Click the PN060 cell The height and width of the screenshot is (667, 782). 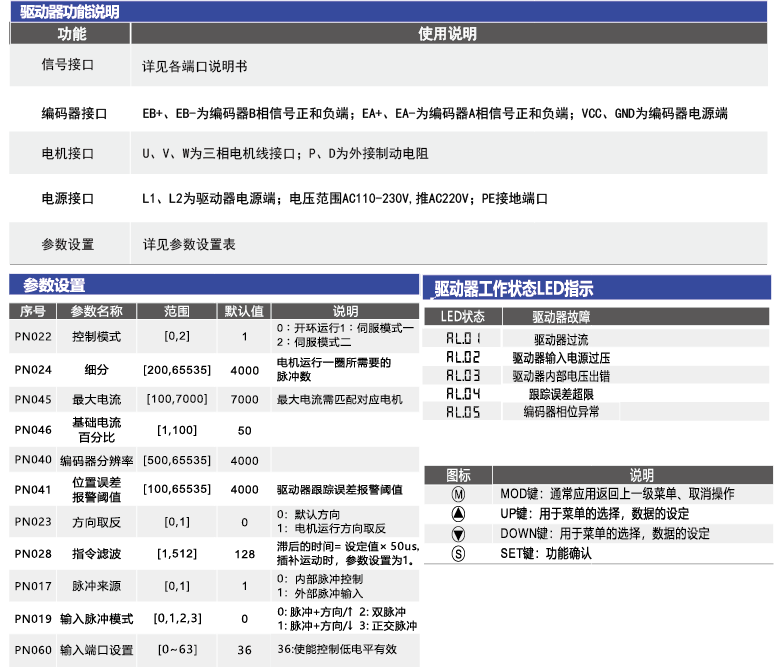33,650
